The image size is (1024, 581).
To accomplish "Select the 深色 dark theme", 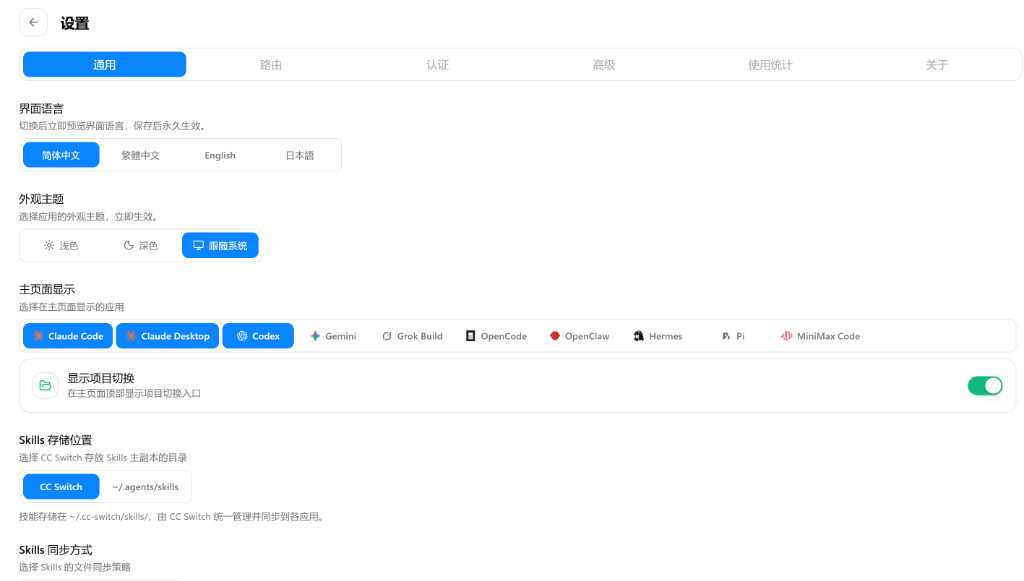I will click(140, 245).
